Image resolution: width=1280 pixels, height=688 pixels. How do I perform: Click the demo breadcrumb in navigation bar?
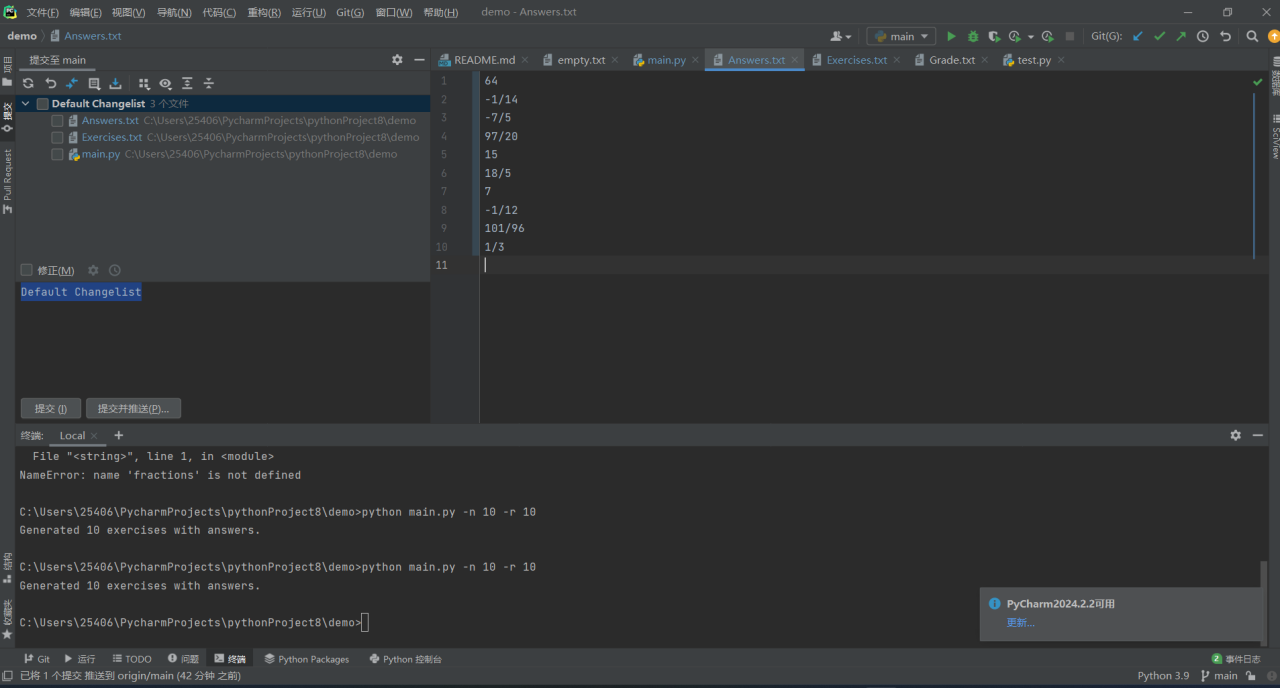pos(22,36)
